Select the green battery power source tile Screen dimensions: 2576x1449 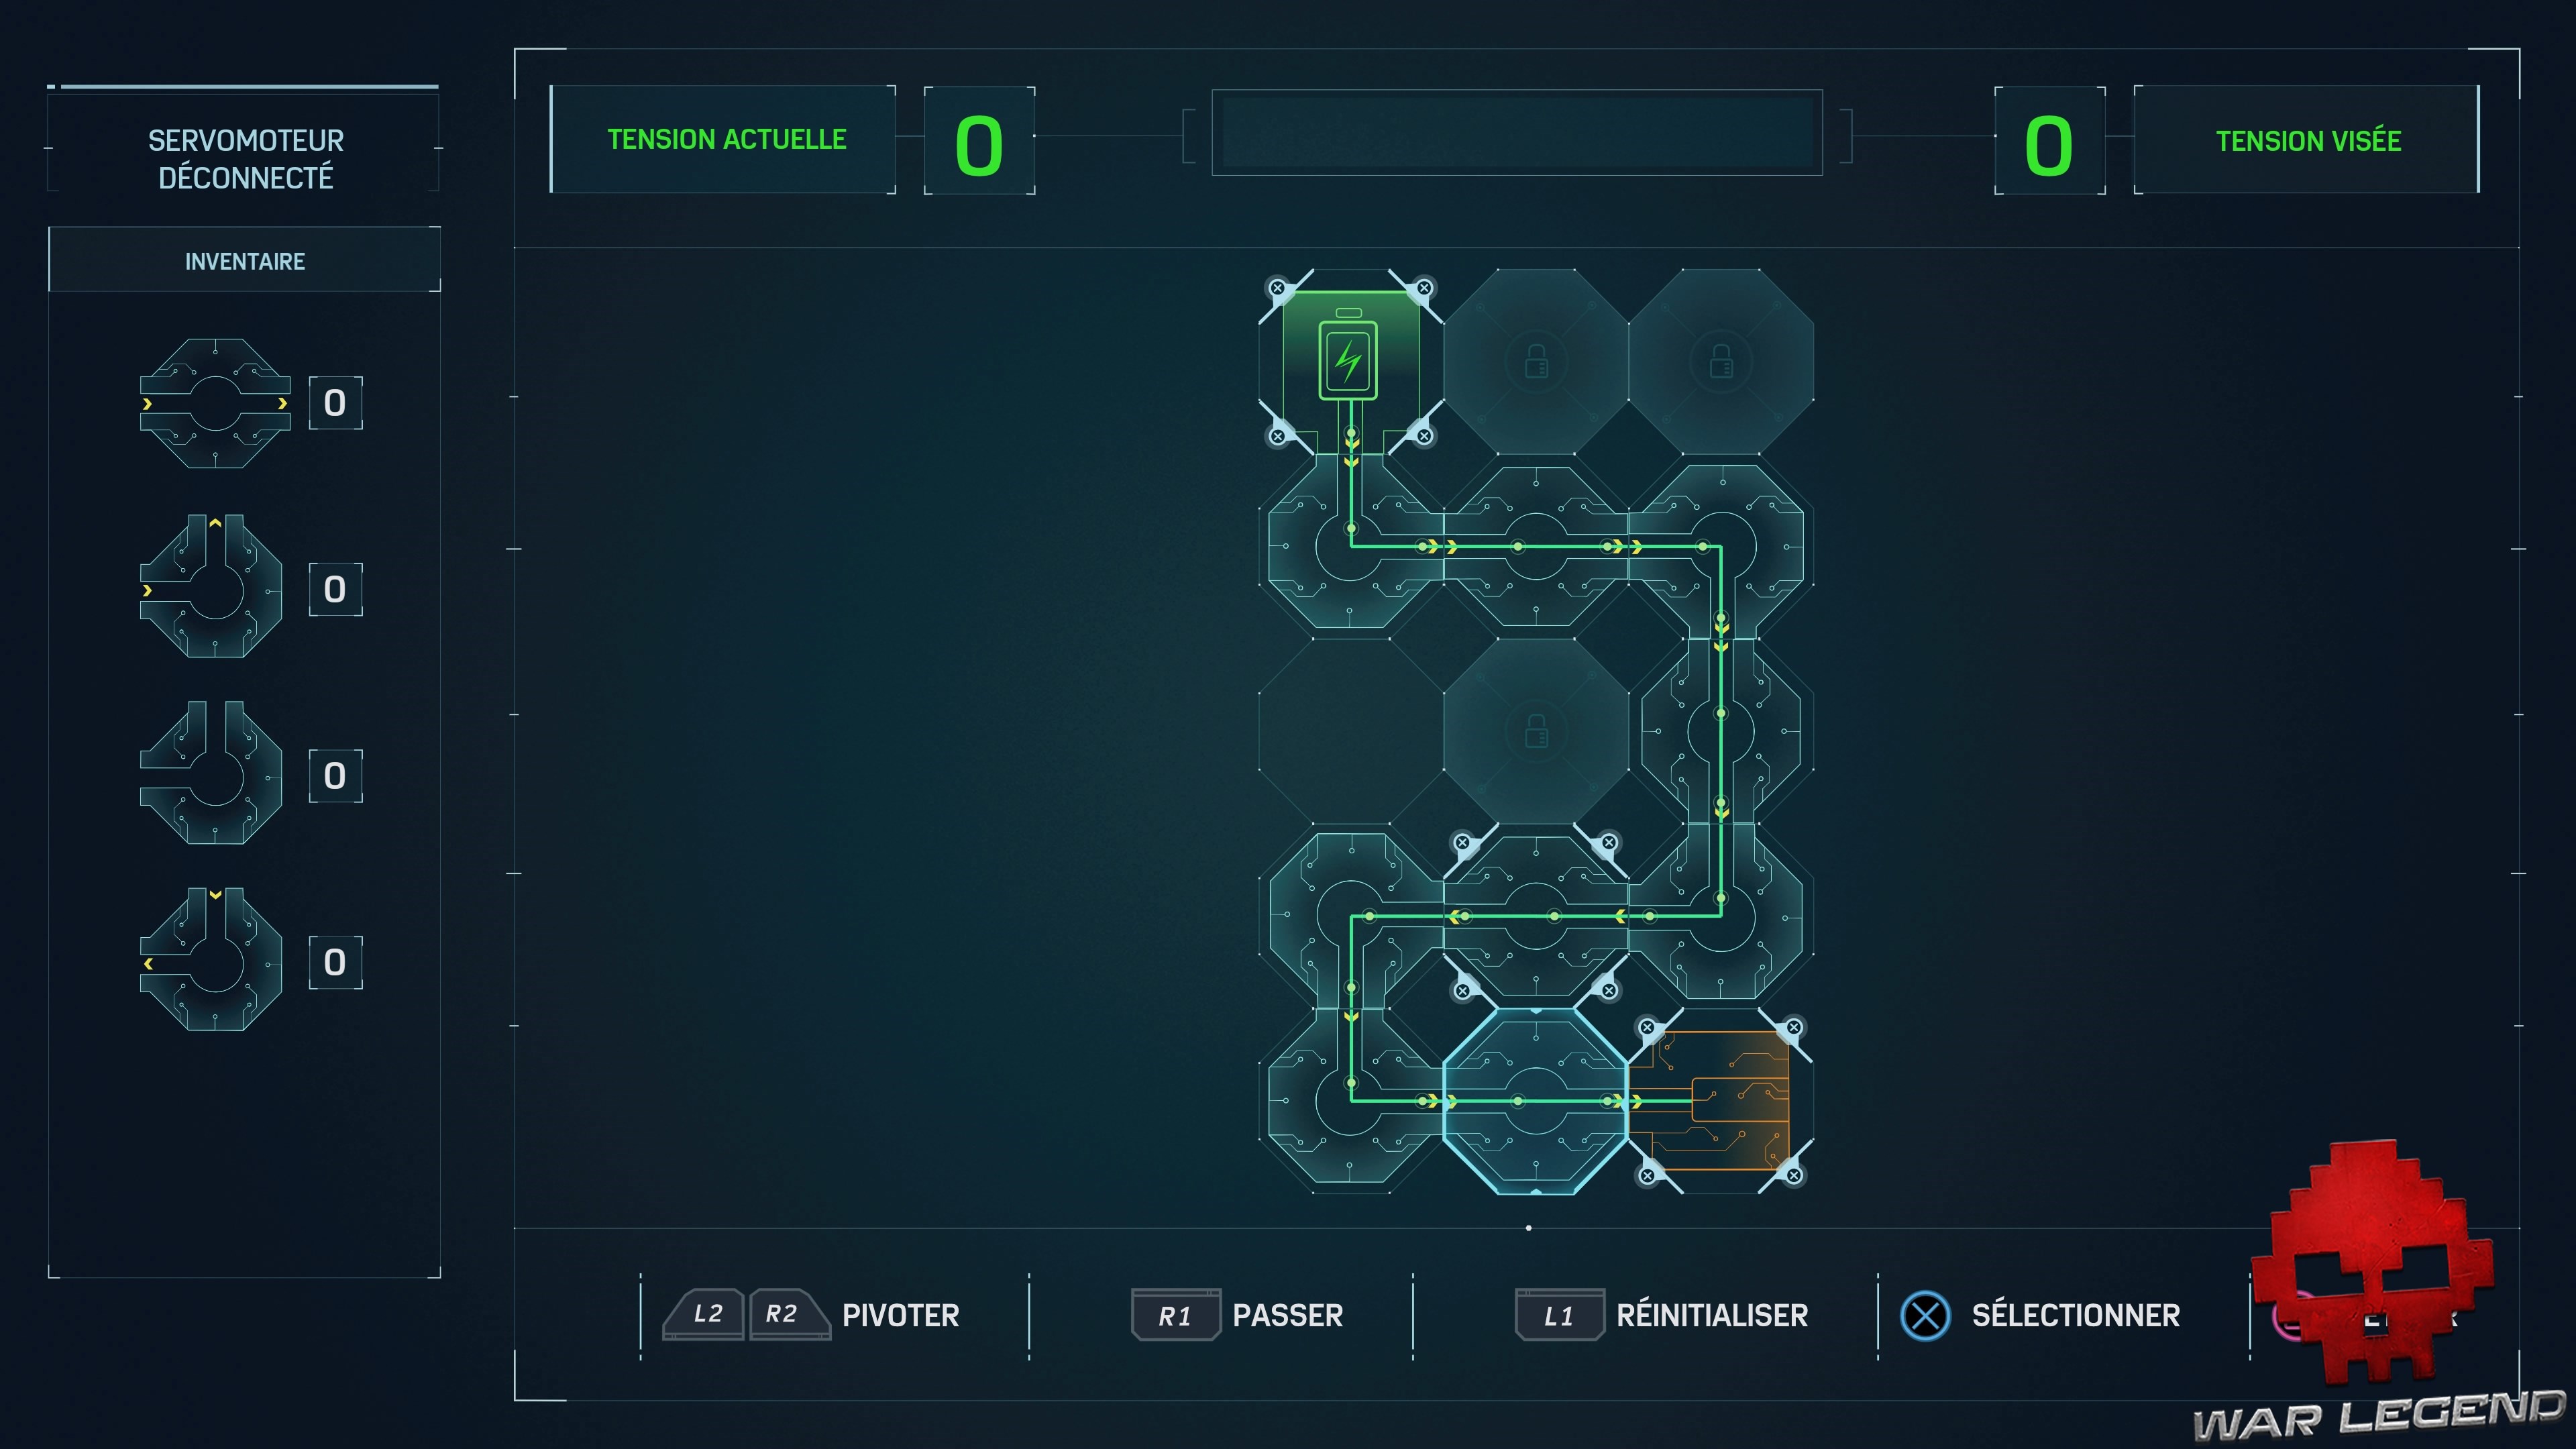(x=1350, y=362)
